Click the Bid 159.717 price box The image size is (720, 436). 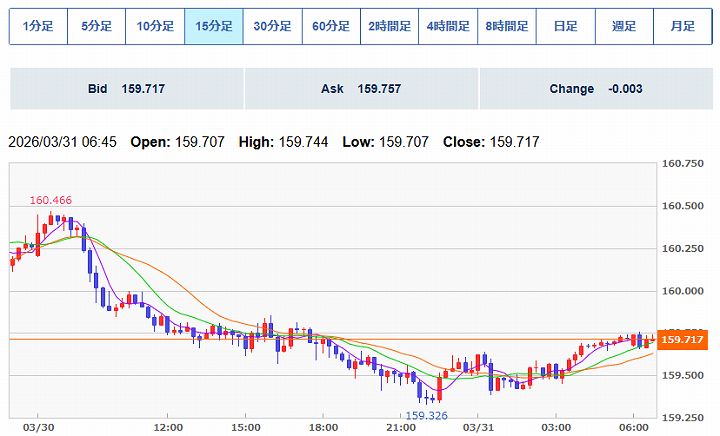click(x=126, y=89)
